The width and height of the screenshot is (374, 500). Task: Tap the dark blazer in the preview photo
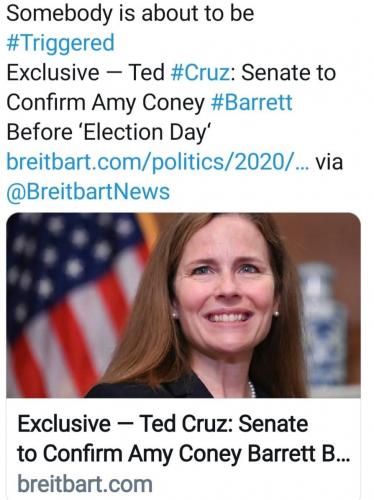pos(150,387)
